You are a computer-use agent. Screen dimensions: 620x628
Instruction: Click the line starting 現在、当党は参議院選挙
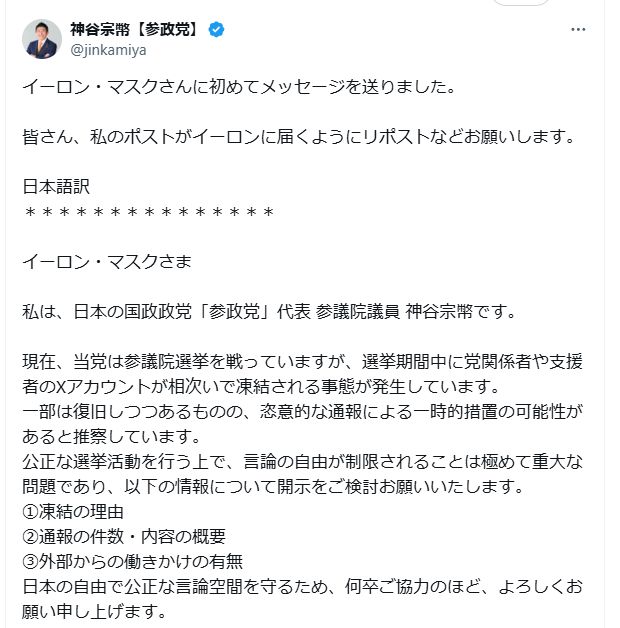(x=302, y=362)
